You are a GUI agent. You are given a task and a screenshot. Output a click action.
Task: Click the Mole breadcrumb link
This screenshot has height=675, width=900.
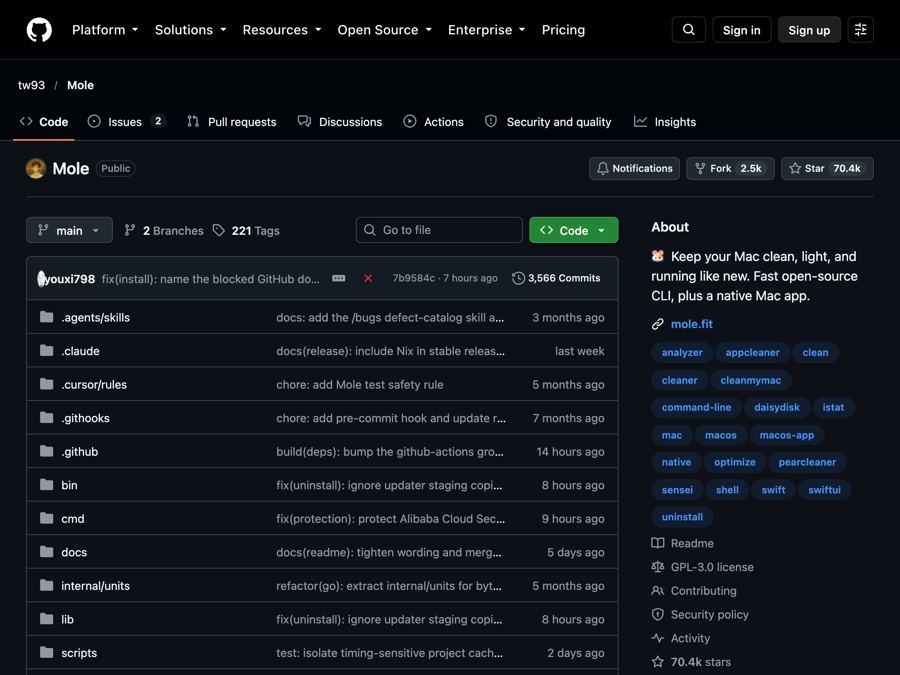click(80, 85)
